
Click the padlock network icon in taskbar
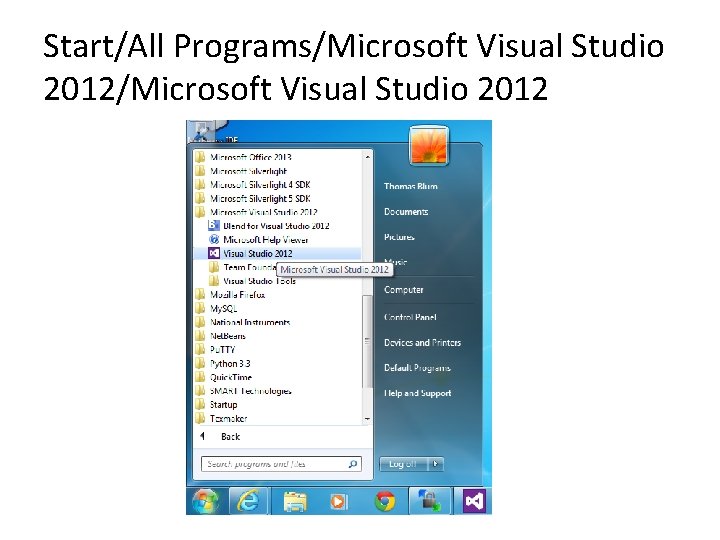click(x=429, y=501)
